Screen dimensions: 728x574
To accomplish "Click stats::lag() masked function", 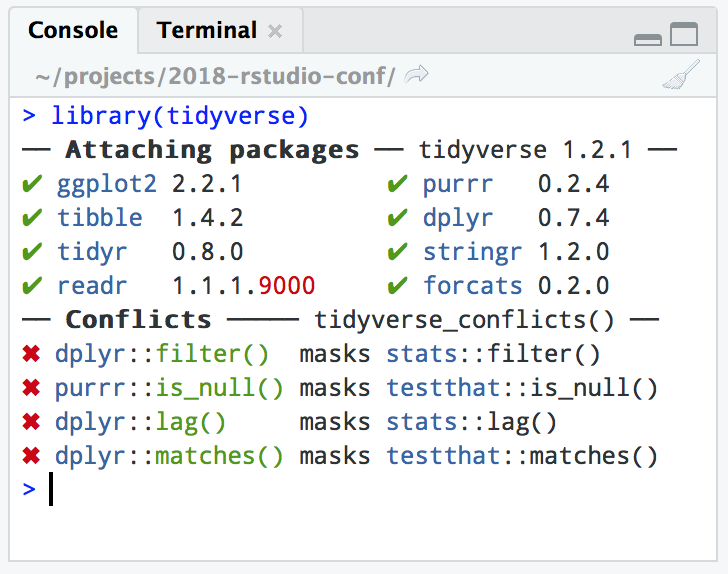I will point(472,422).
